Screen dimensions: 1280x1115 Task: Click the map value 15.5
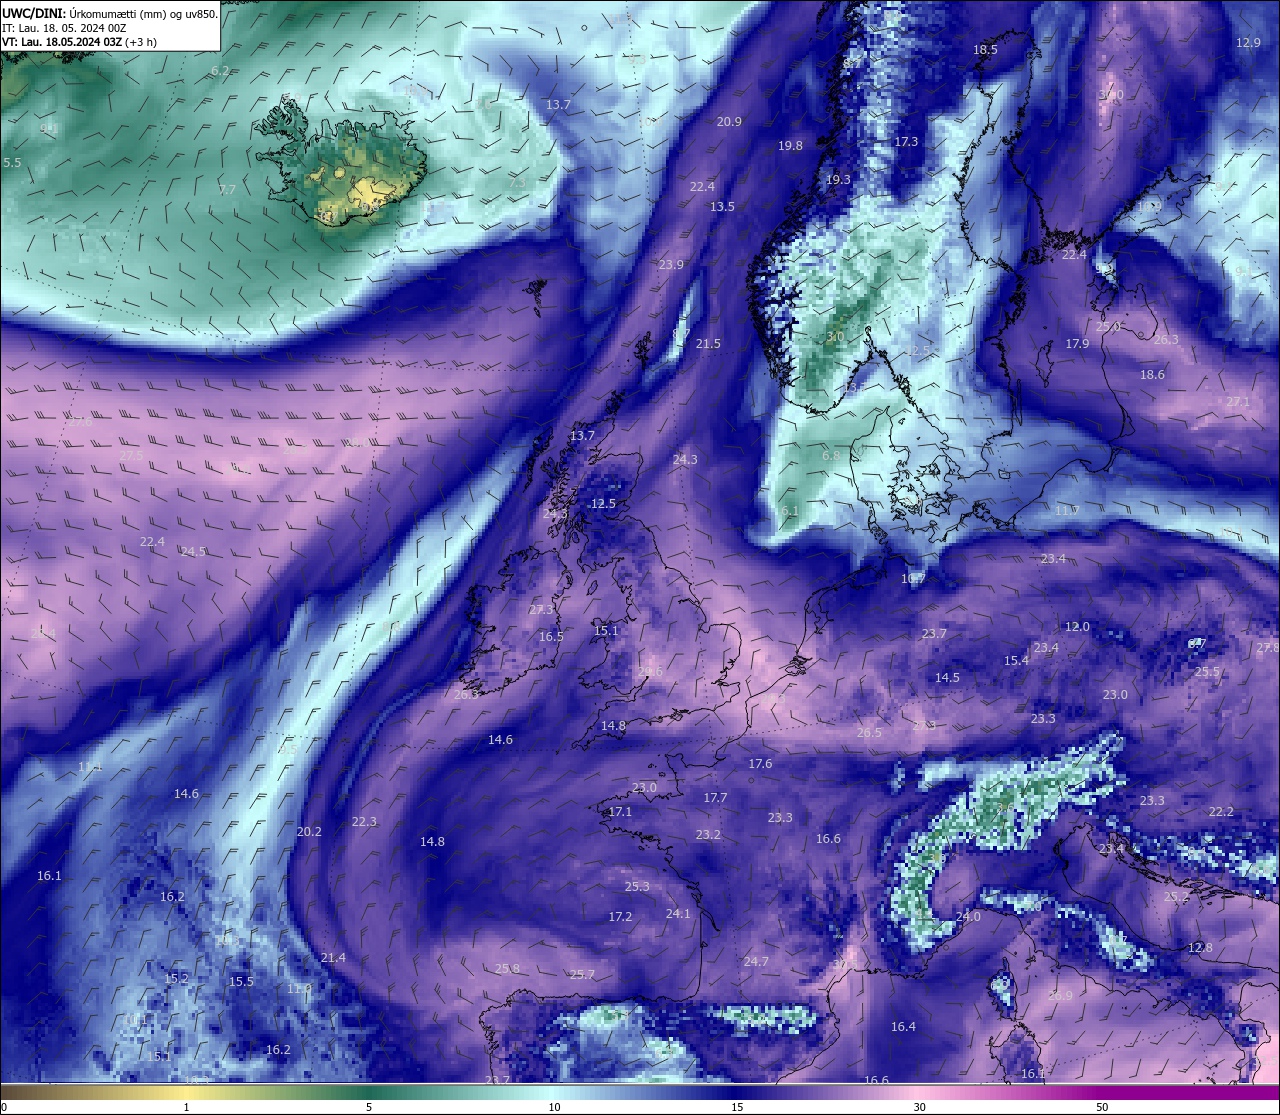(x=241, y=982)
